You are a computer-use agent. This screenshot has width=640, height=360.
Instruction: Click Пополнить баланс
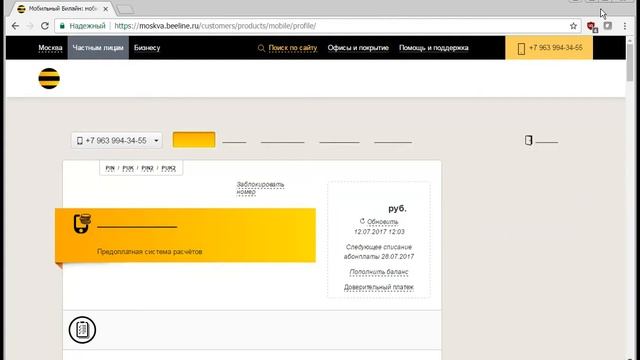tap(379, 272)
